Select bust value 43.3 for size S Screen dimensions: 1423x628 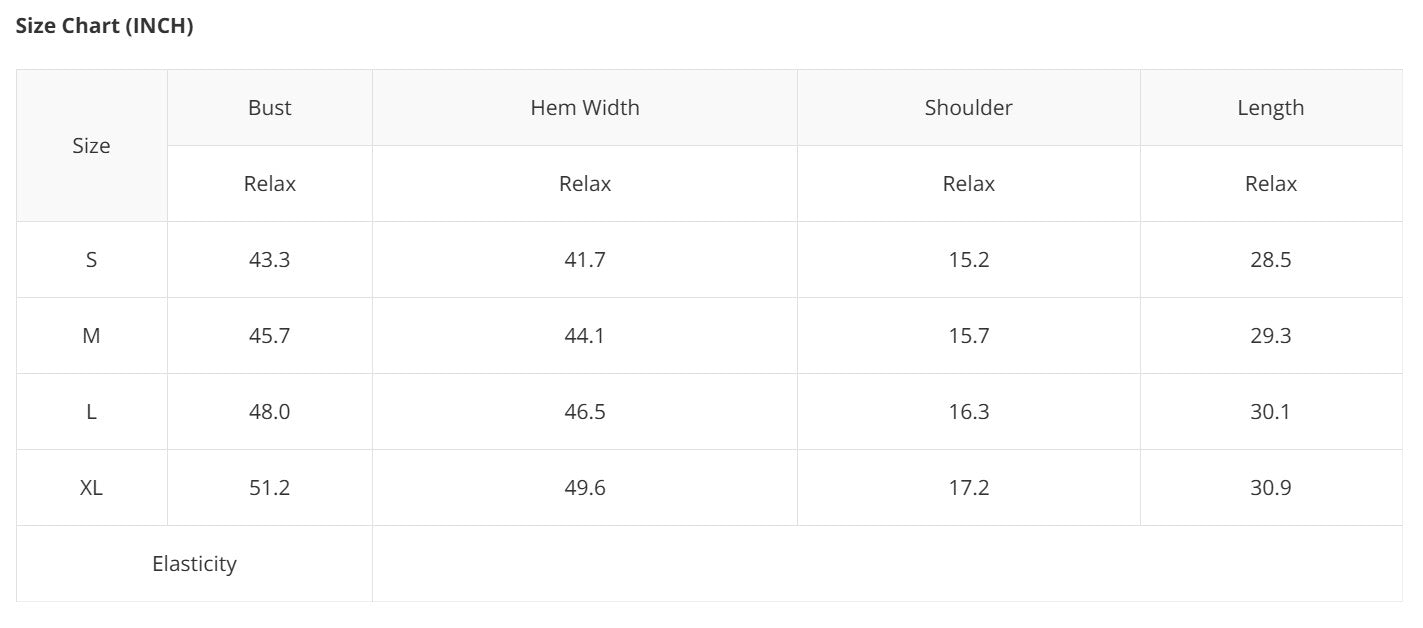pyautogui.click(x=270, y=260)
